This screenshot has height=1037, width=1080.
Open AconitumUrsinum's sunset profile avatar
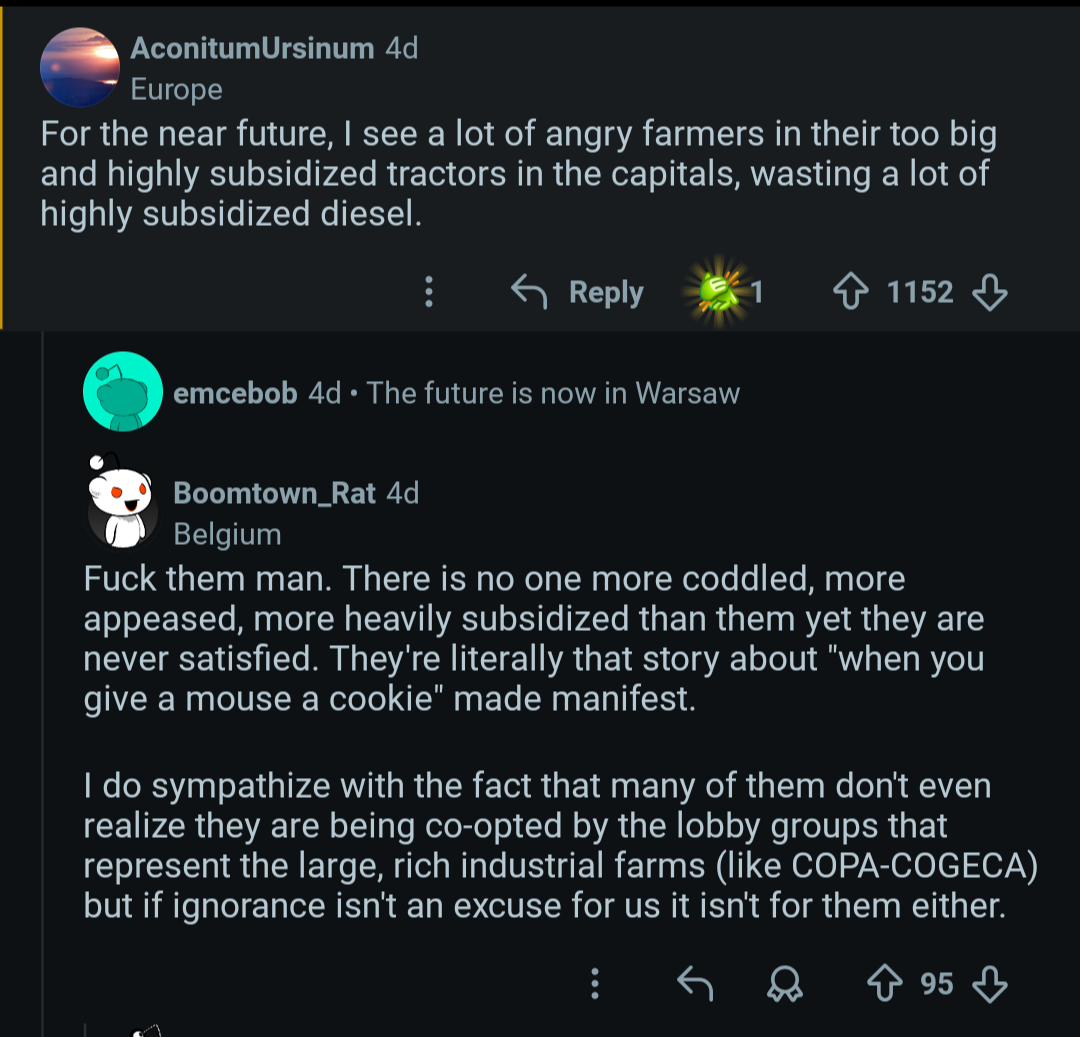pos(80,67)
